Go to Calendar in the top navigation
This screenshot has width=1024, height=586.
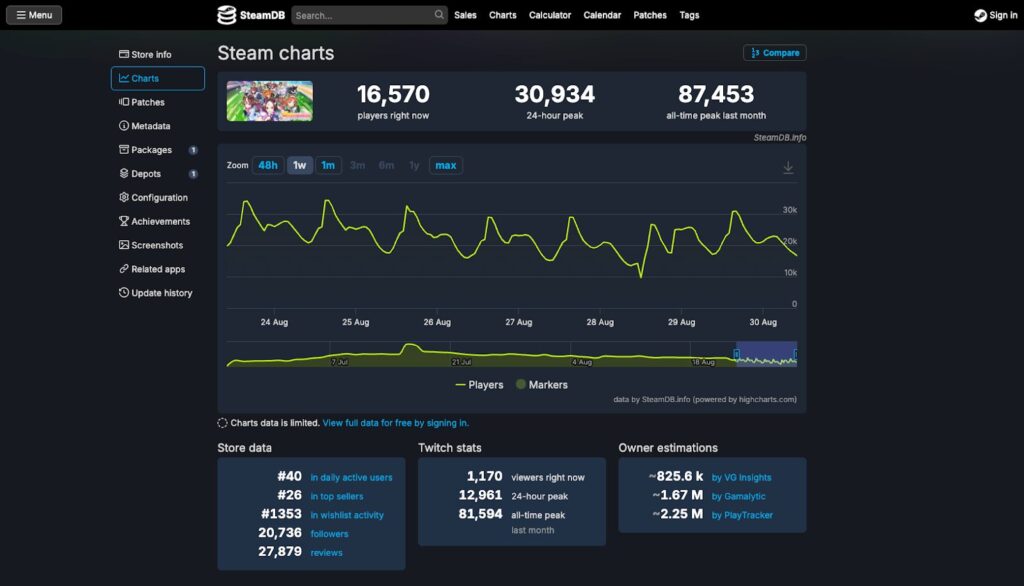pos(602,15)
